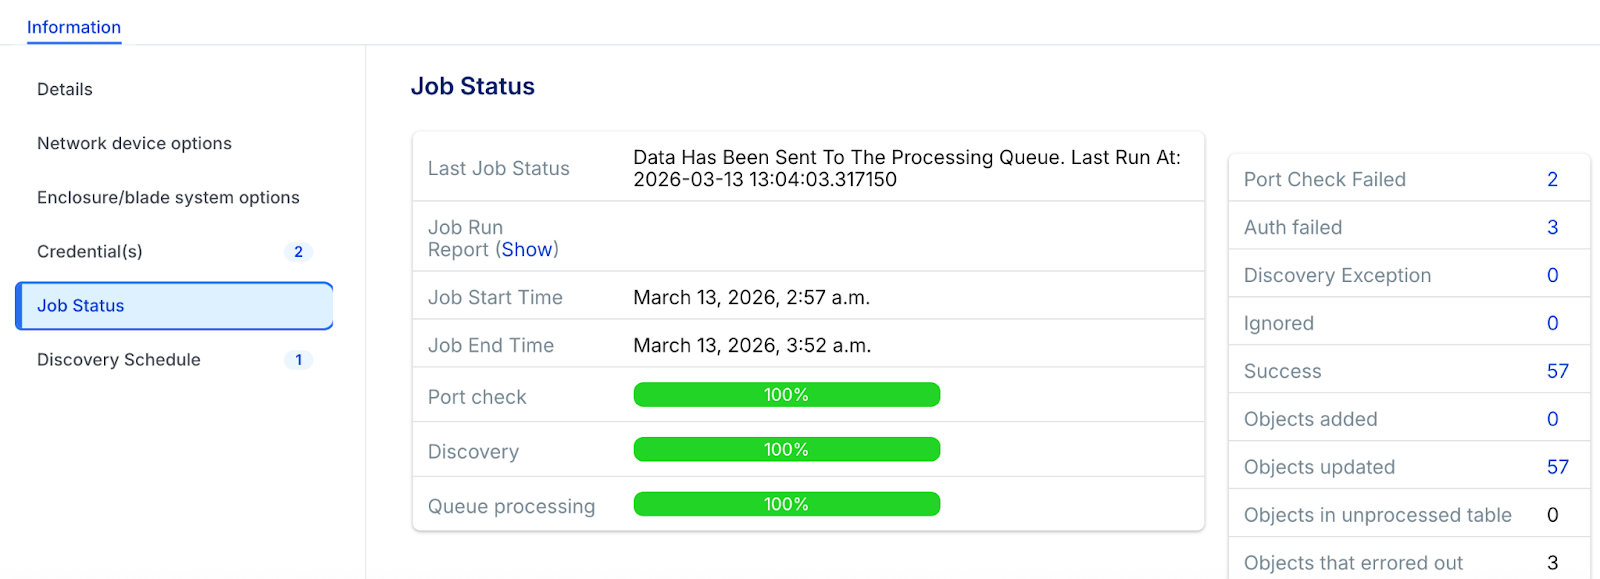This screenshot has height=579, width=1600.
Task: Open the Information tab
Action: point(74,27)
